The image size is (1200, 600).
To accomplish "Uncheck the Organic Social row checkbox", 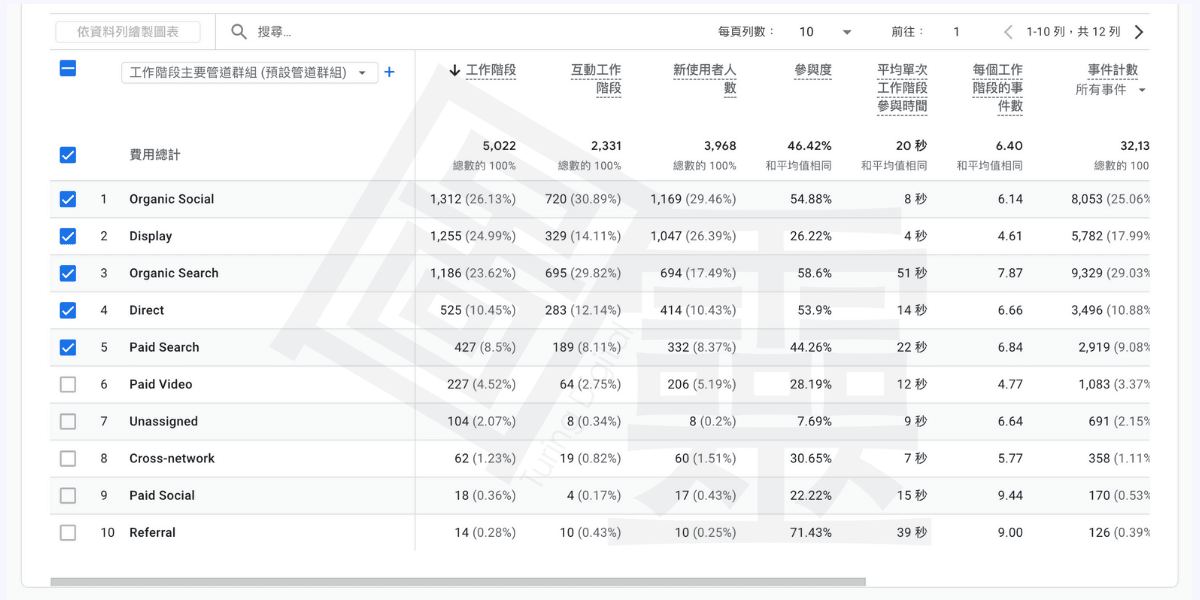I will (68, 199).
